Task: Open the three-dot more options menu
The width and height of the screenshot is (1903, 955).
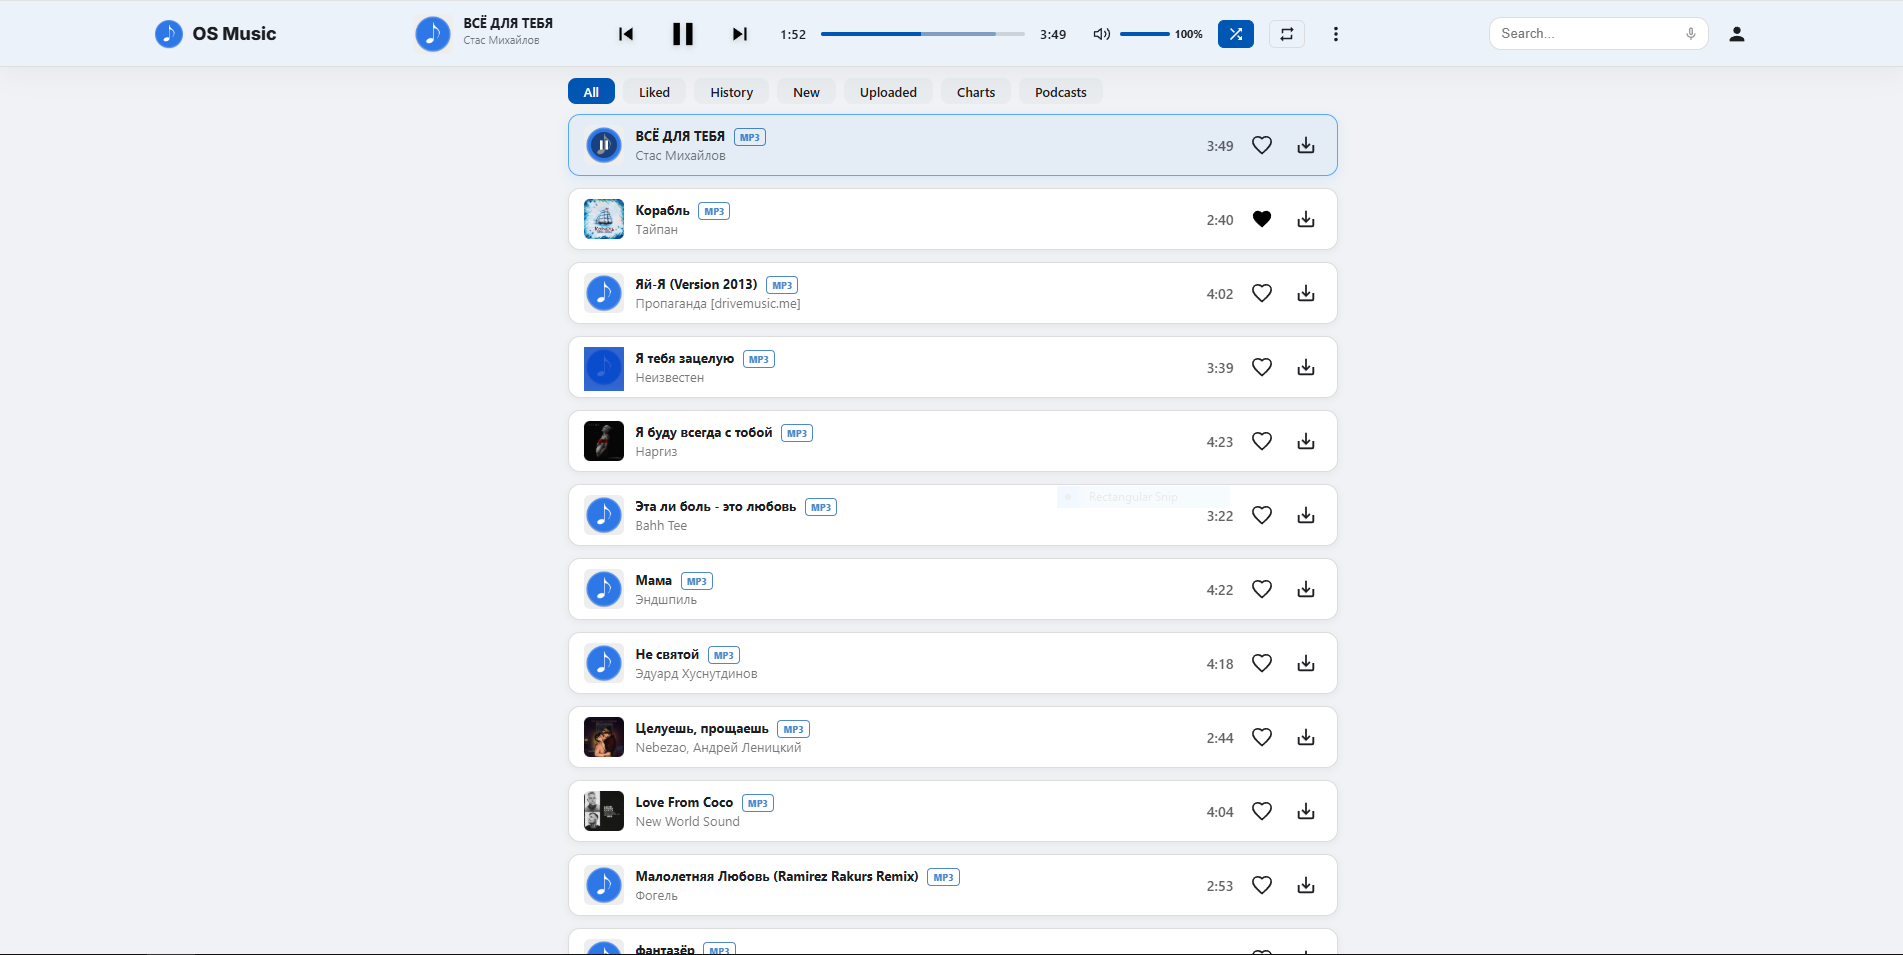Action: click(1336, 34)
